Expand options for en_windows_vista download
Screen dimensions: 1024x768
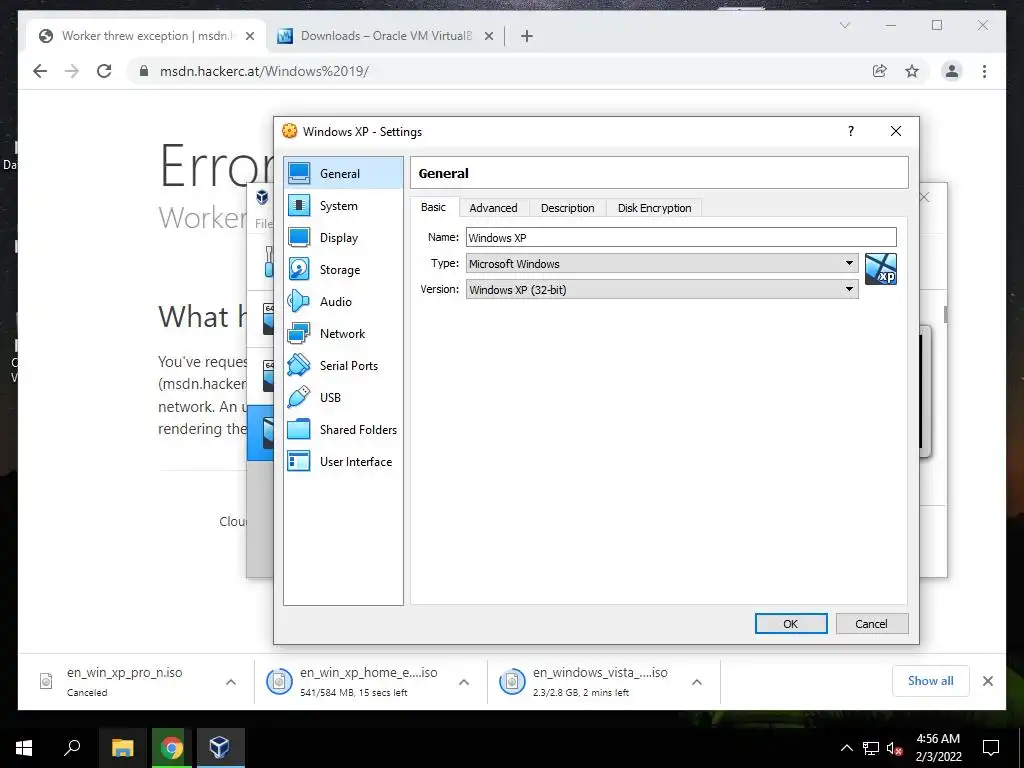697,682
